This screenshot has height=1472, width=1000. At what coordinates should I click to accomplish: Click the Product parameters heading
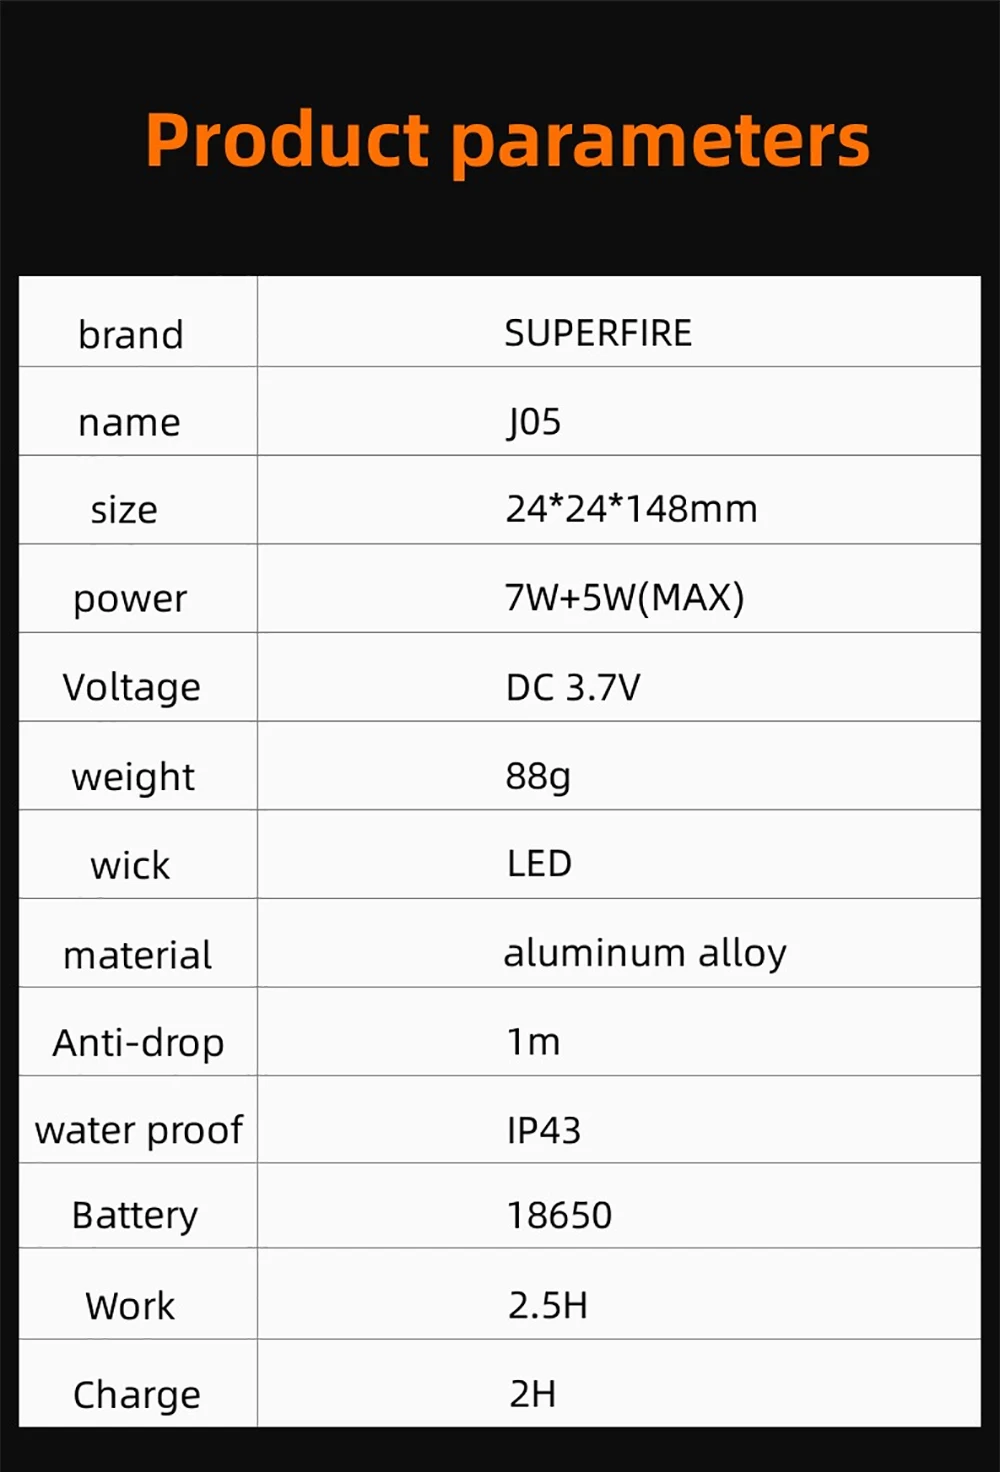tap(508, 142)
